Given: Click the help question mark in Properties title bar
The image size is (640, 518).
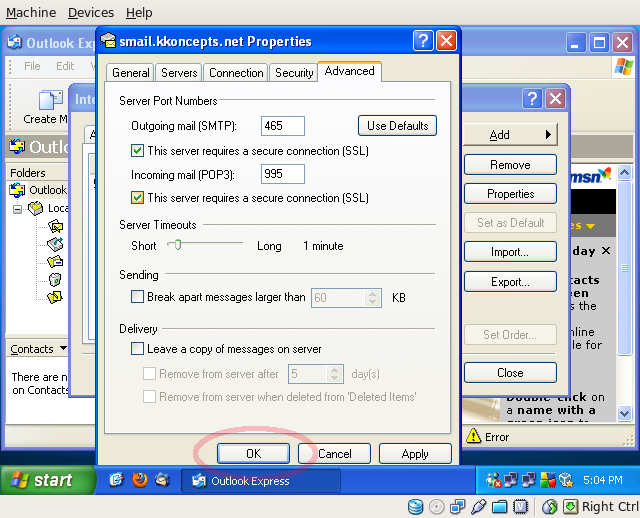Looking at the screenshot, I should tap(423, 41).
